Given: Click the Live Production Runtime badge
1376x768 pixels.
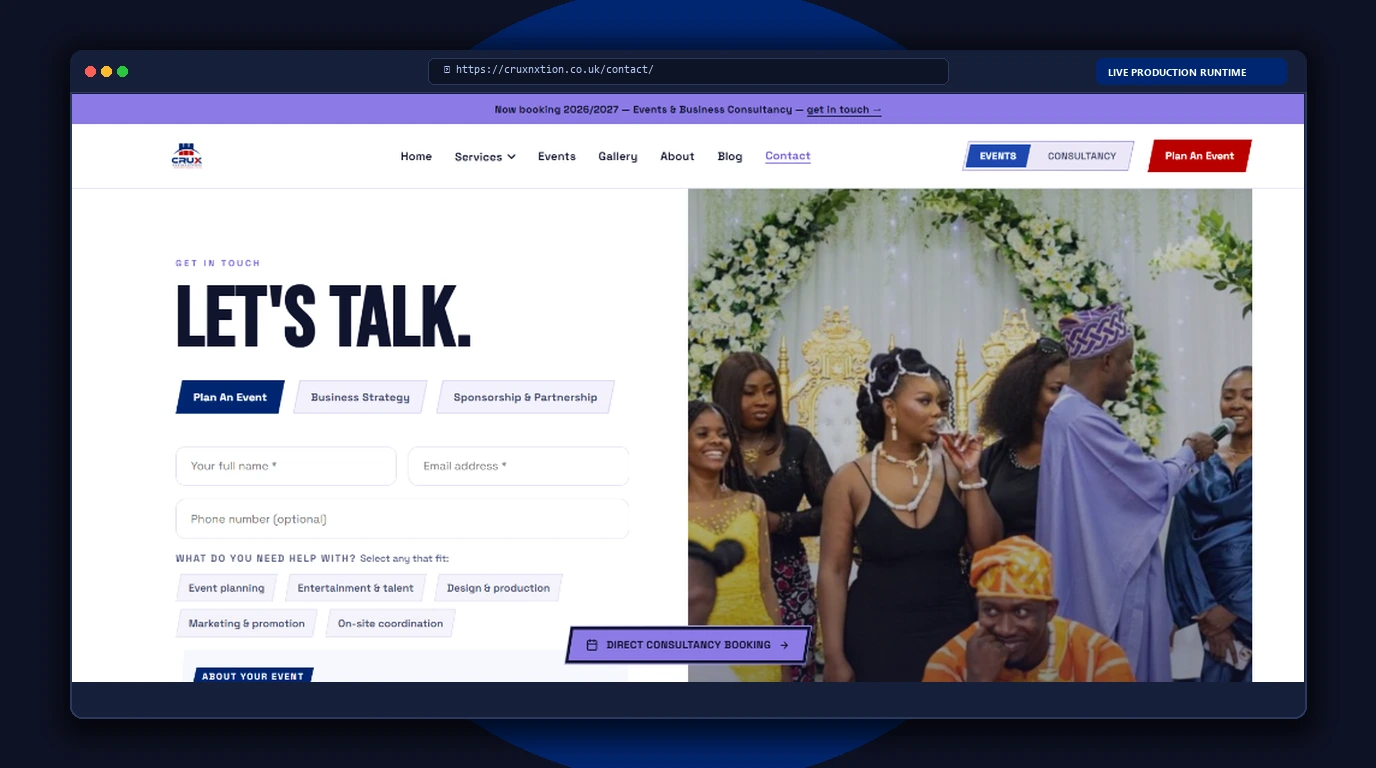Looking at the screenshot, I should (x=1191, y=72).
